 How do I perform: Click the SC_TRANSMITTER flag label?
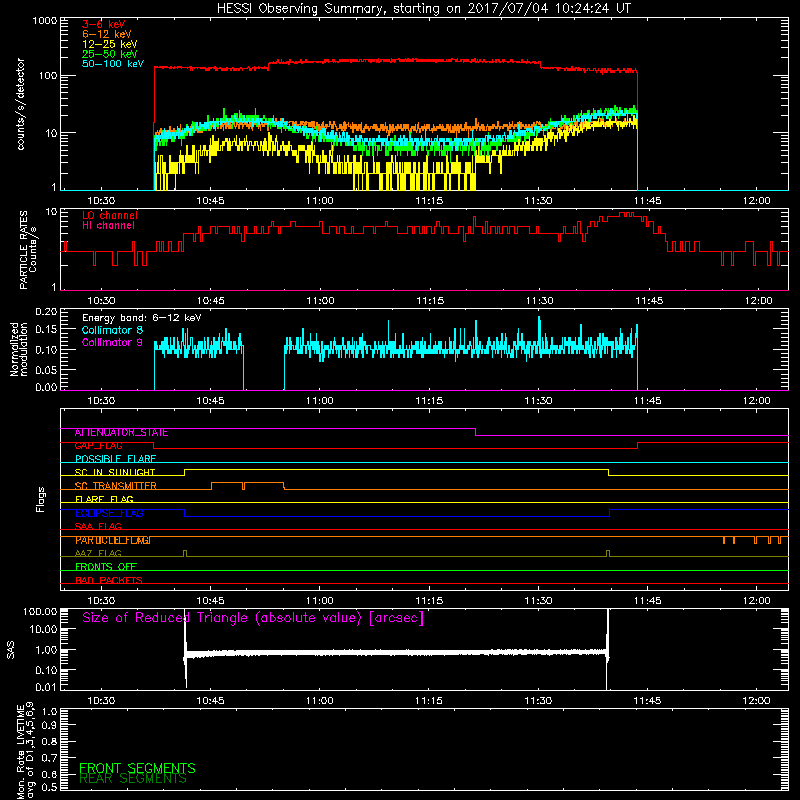click(115, 486)
